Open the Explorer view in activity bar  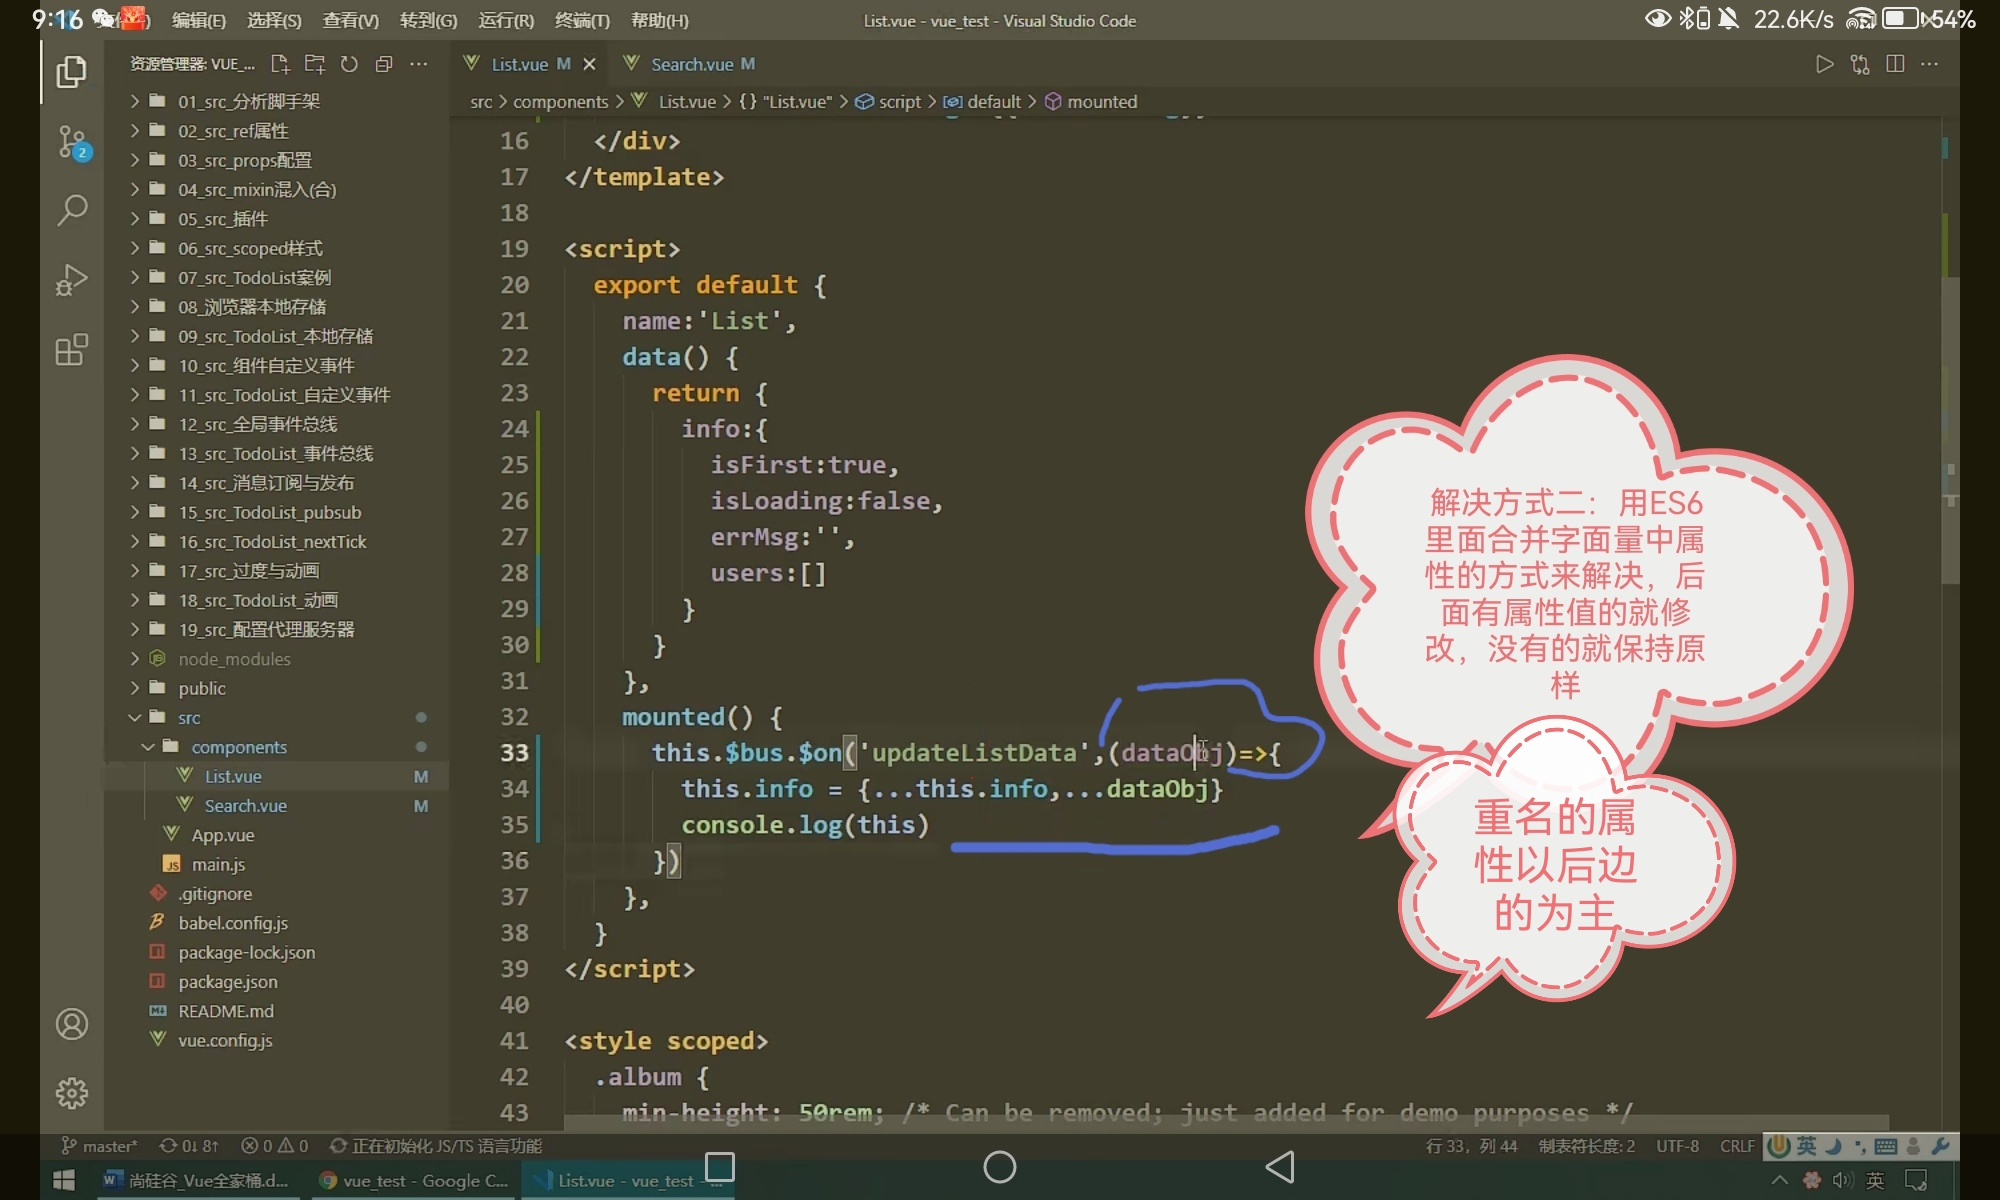click(x=71, y=72)
